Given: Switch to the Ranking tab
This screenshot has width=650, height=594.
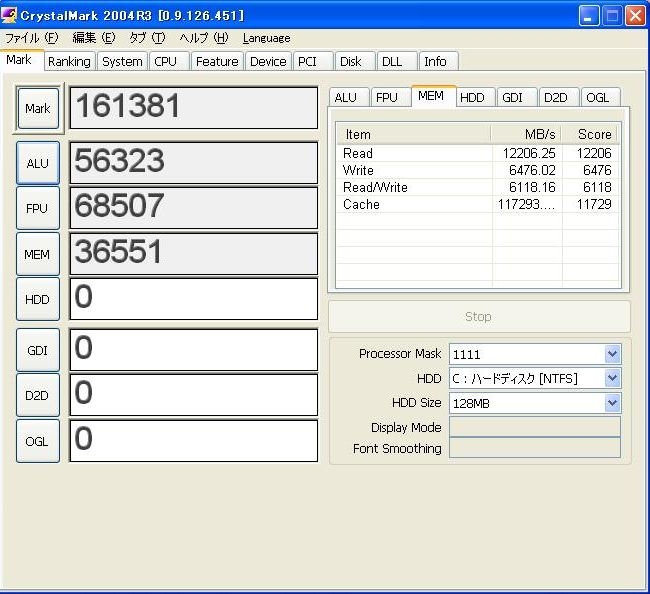Looking at the screenshot, I should tap(69, 61).
